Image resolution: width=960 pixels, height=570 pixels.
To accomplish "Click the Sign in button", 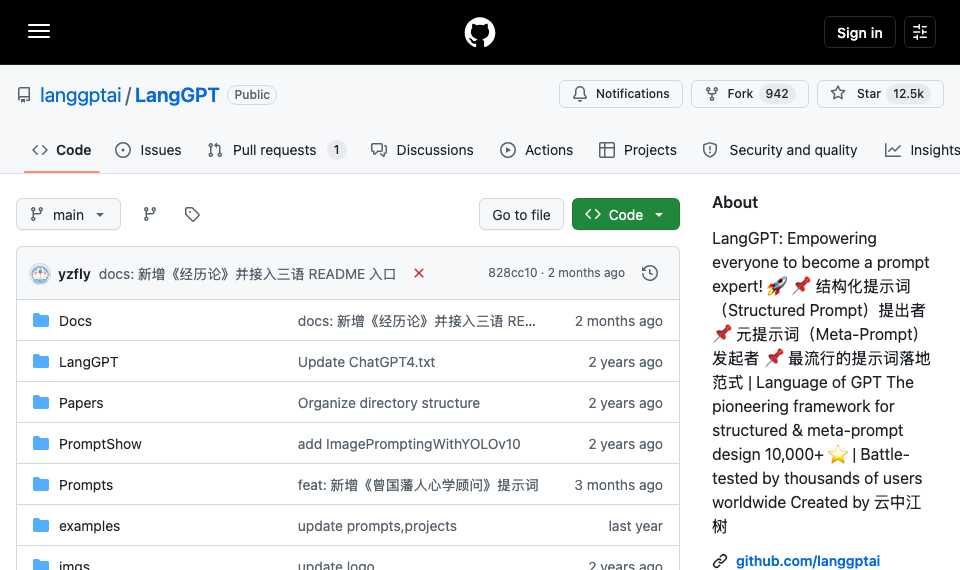I will pos(860,32).
